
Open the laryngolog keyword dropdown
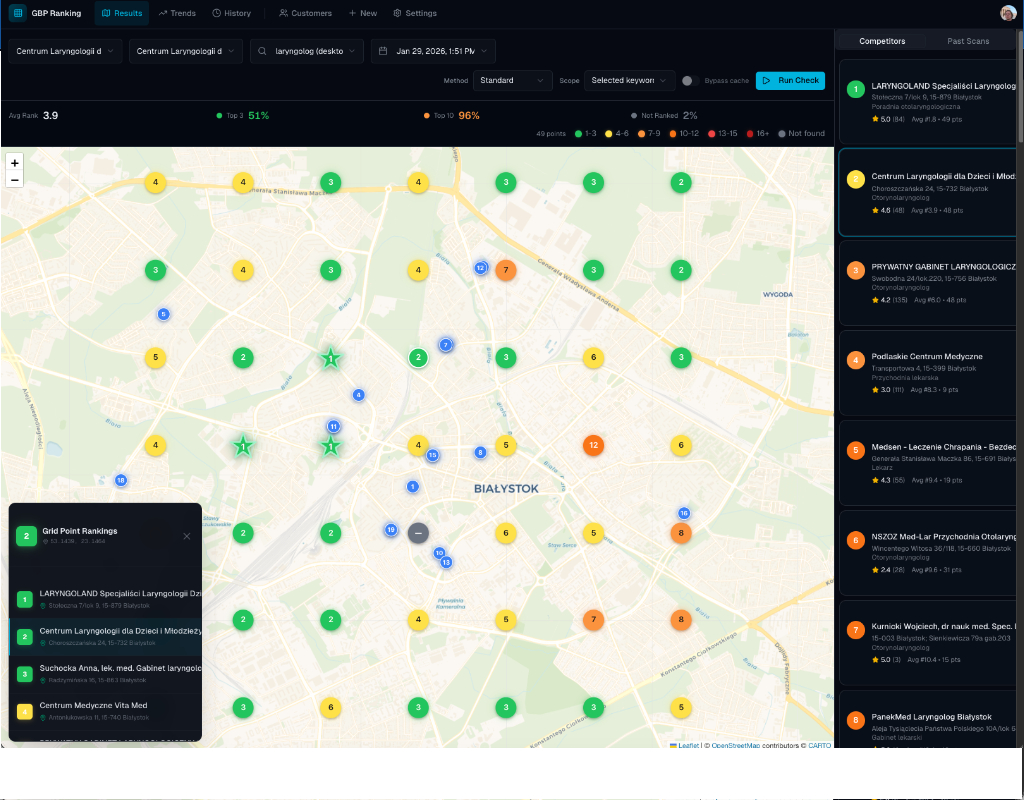[306, 51]
